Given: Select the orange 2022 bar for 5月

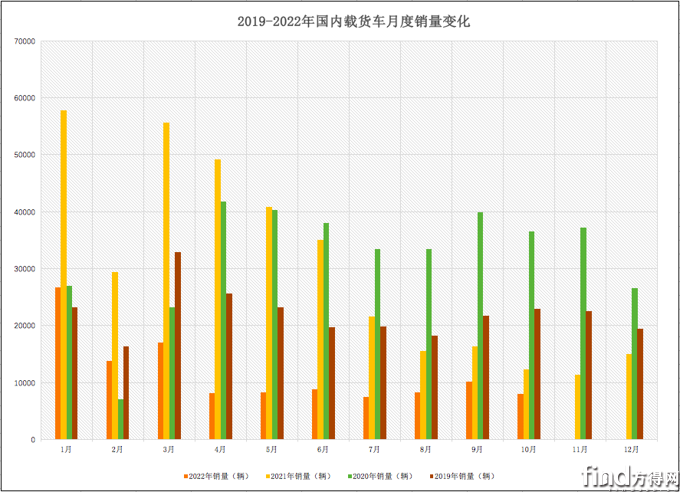Looking at the screenshot, I should point(263,416).
